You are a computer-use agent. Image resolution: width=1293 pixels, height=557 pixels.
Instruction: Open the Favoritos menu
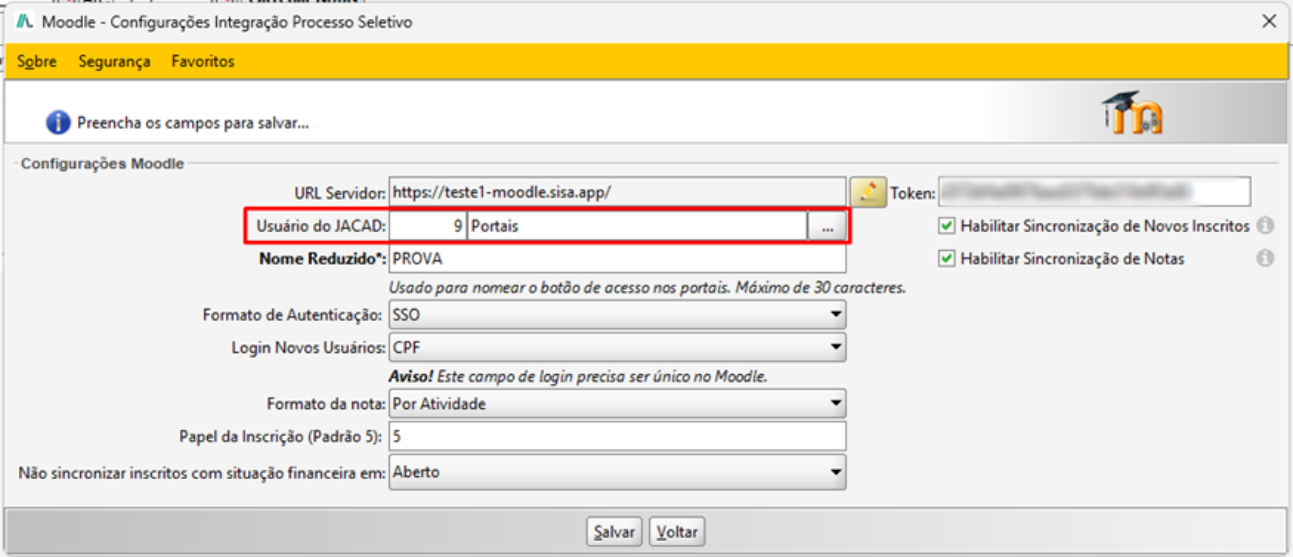coord(203,62)
